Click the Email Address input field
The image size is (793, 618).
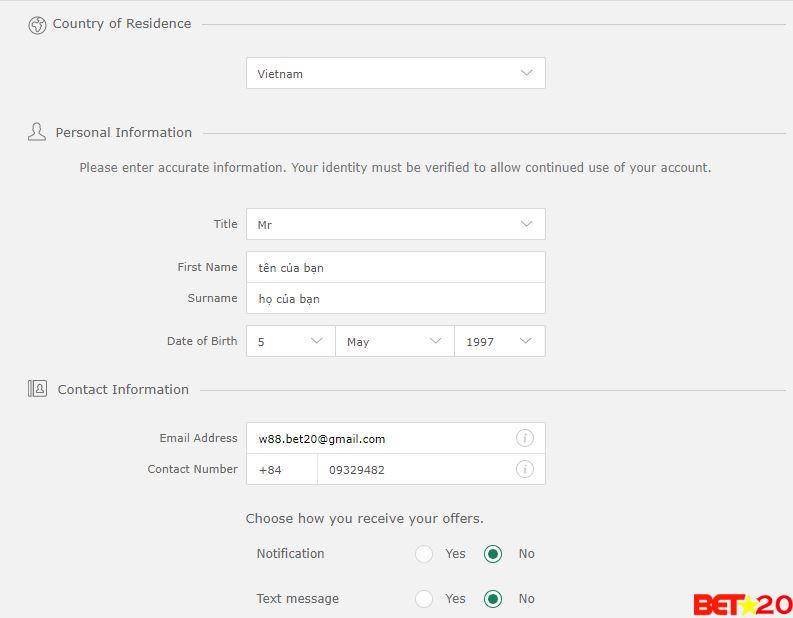click(380, 438)
